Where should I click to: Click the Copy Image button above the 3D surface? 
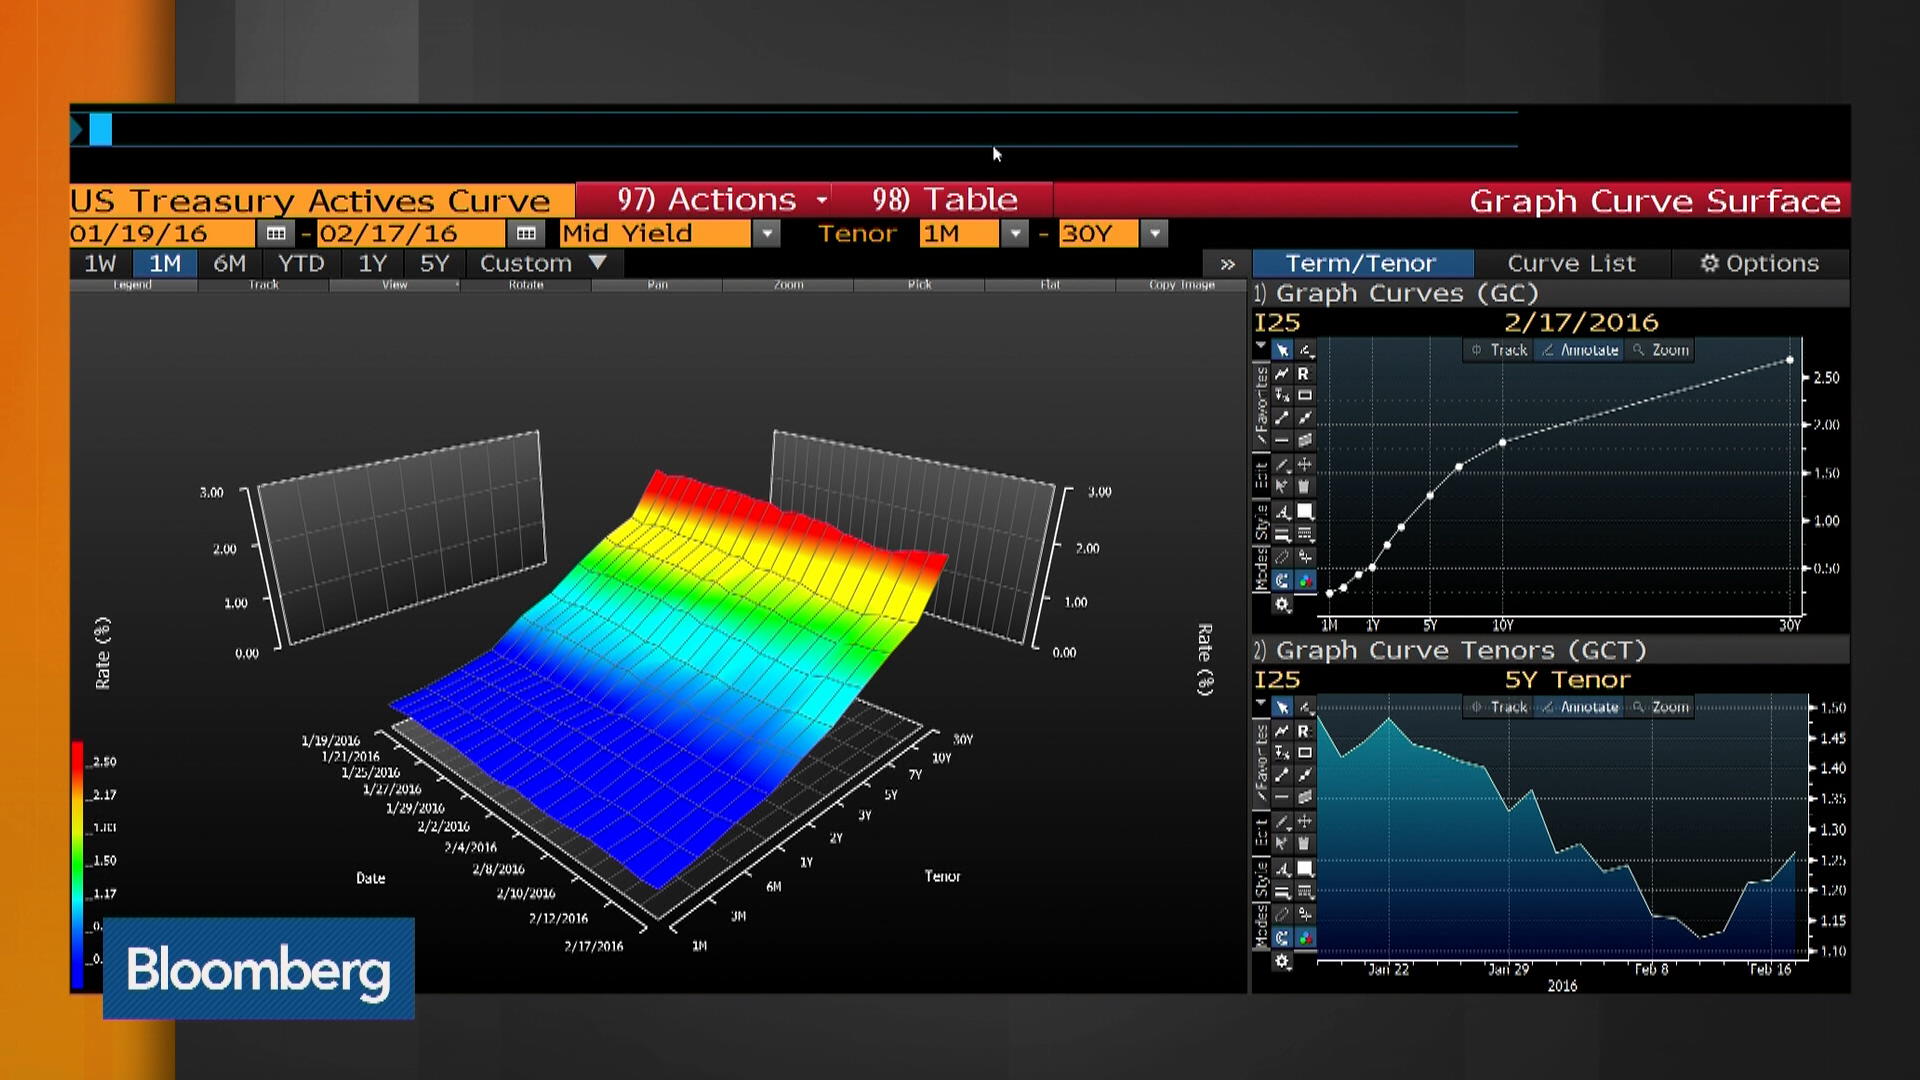1180,285
